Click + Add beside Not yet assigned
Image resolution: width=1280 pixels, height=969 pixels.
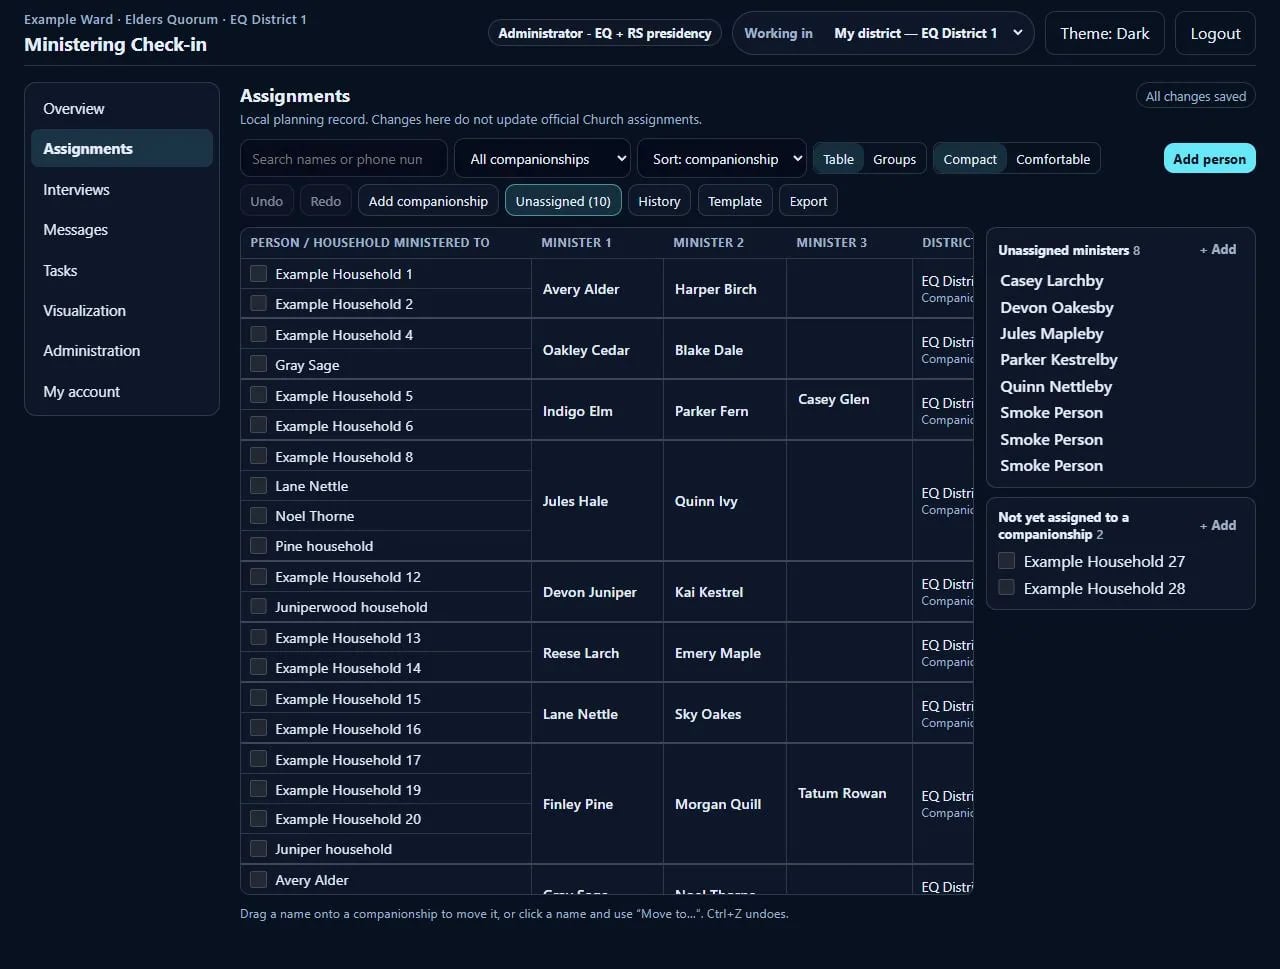pos(1218,525)
